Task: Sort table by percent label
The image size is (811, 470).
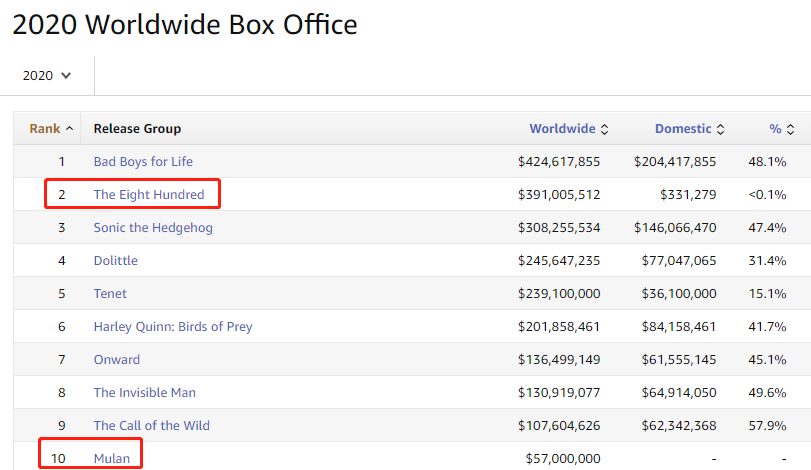Action: [775, 129]
